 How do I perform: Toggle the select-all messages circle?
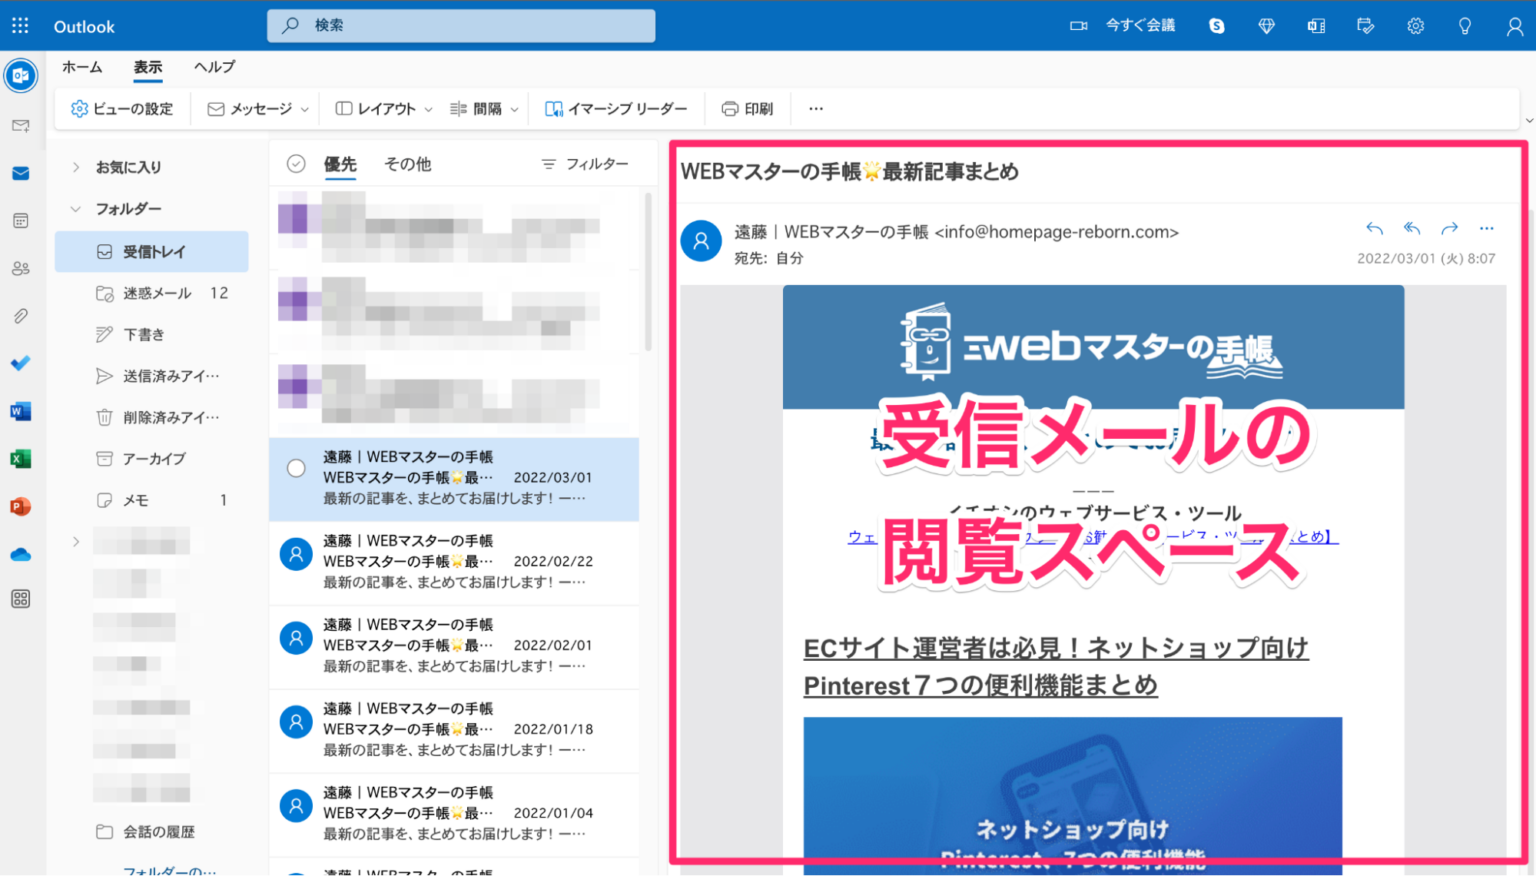[296, 164]
